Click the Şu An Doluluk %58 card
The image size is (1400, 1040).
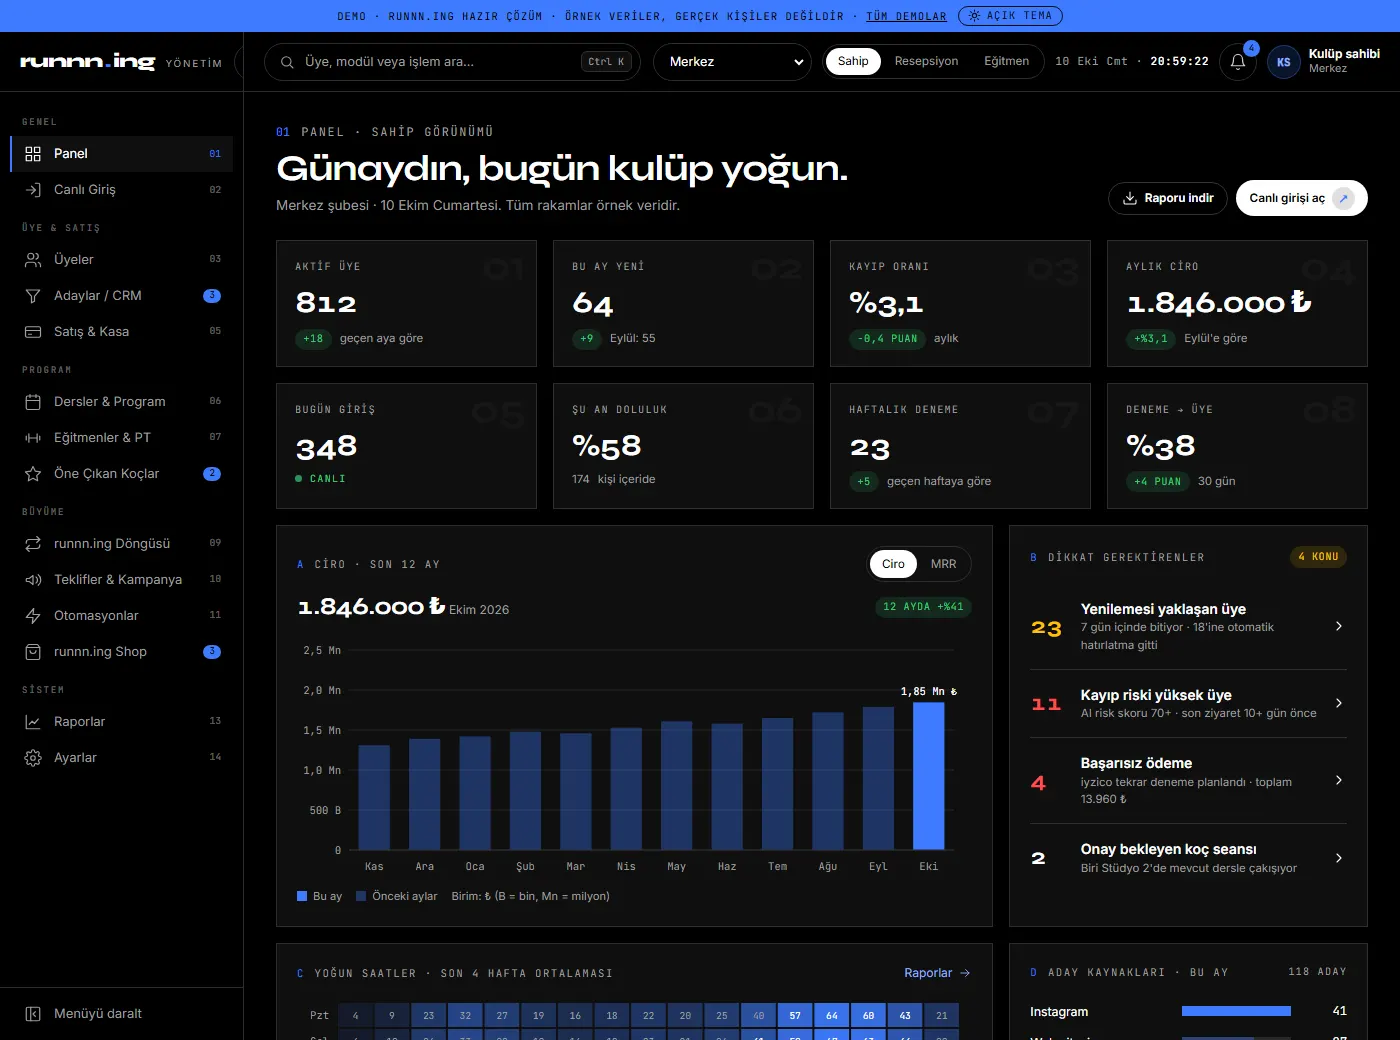tap(683, 446)
